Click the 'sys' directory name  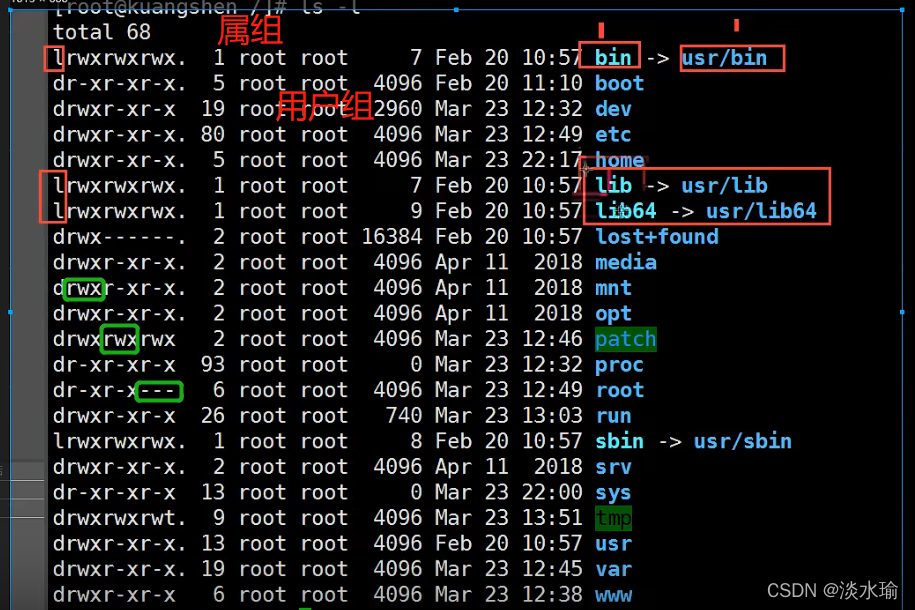pyautogui.click(x=613, y=493)
